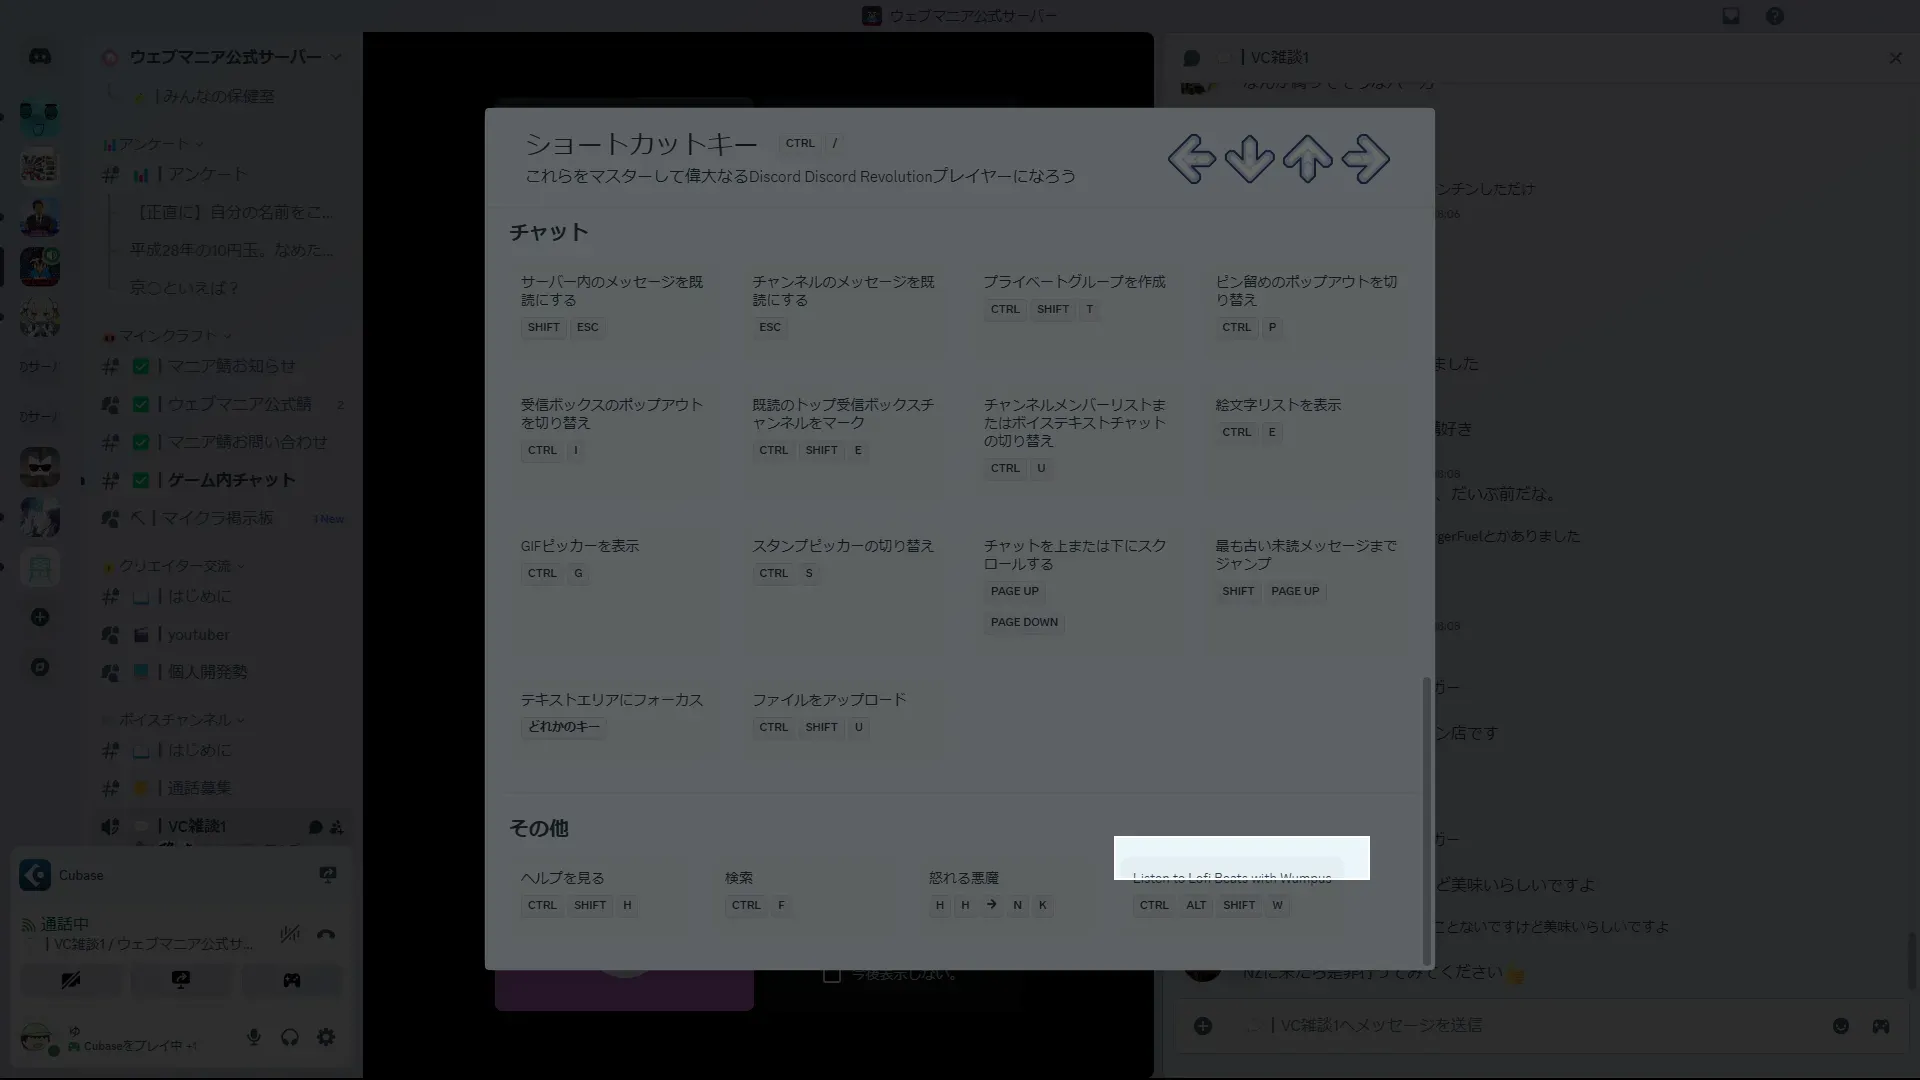Deafen with the headphones icon
This screenshot has height=1080, width=1920.
tap(290, 1037)
